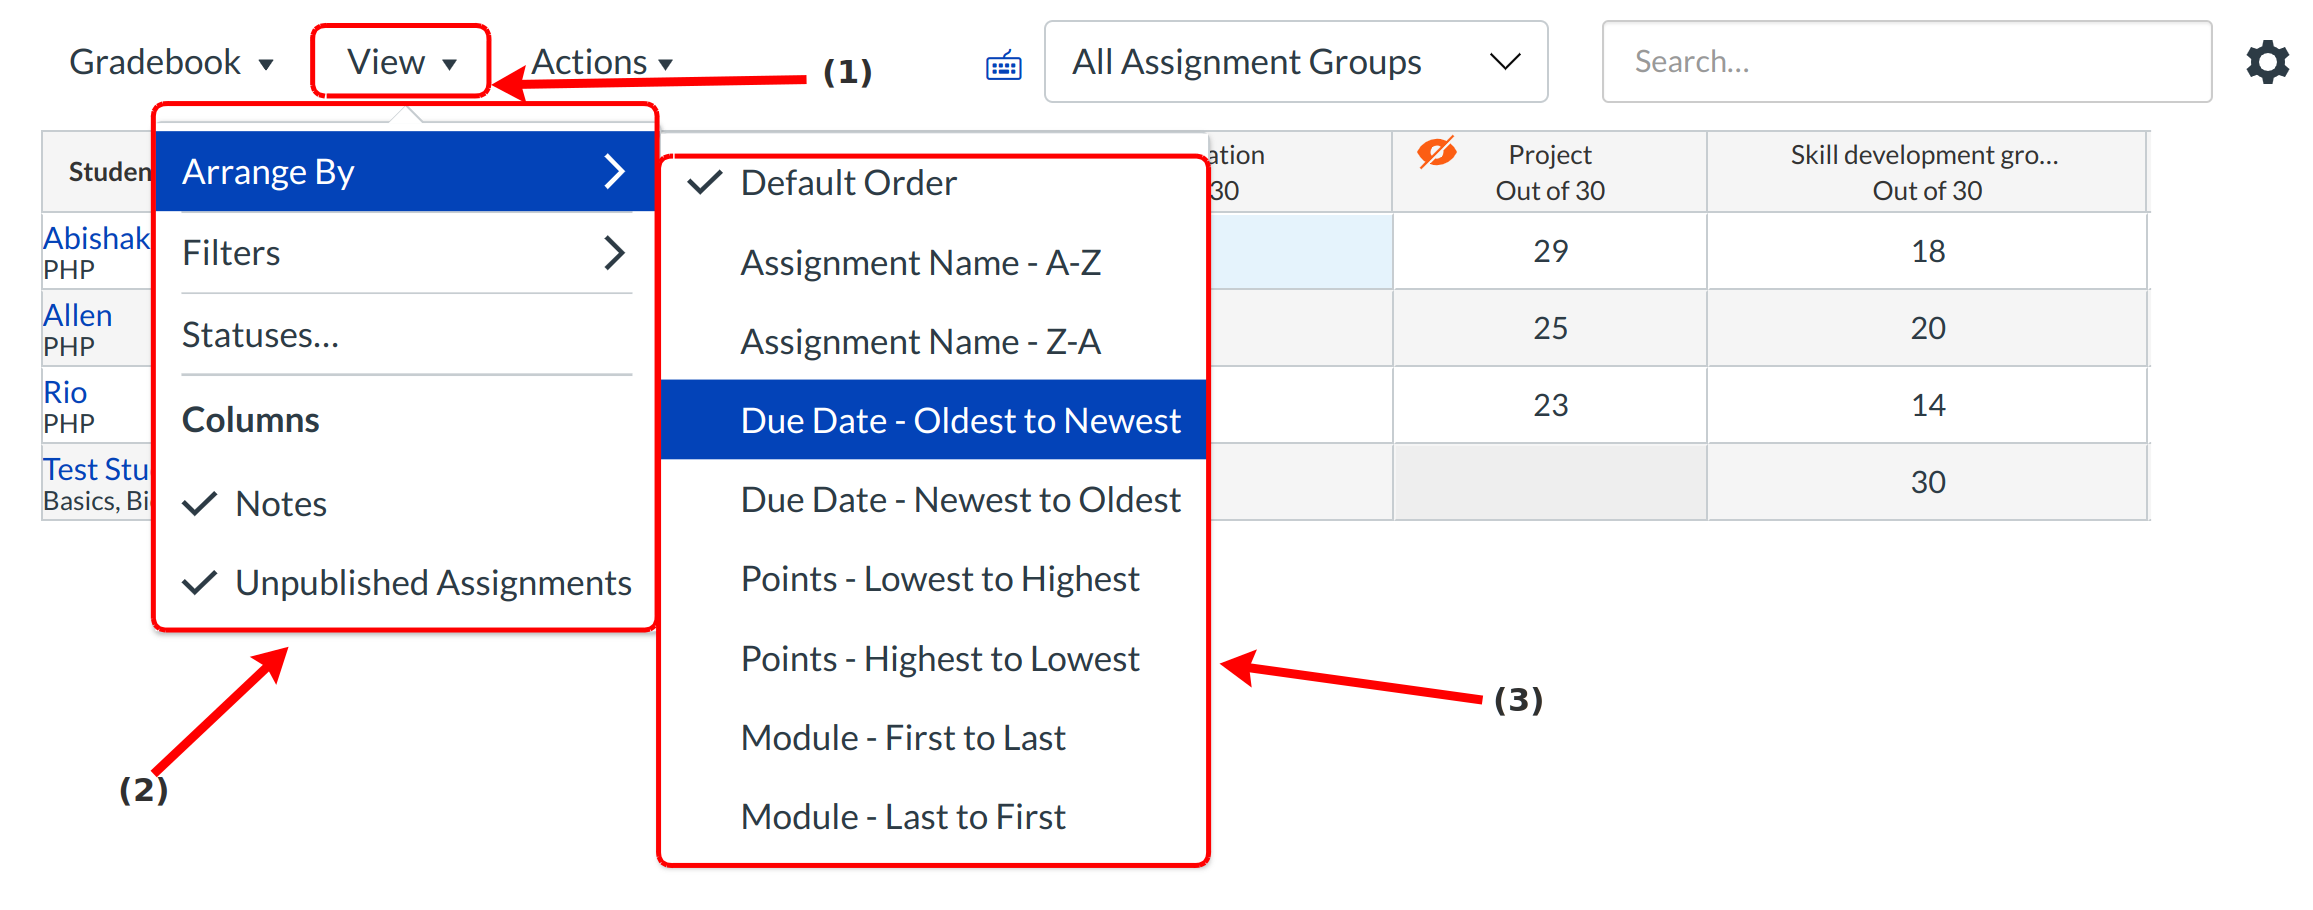Open the Statuses menu item

tap(260, 335)
